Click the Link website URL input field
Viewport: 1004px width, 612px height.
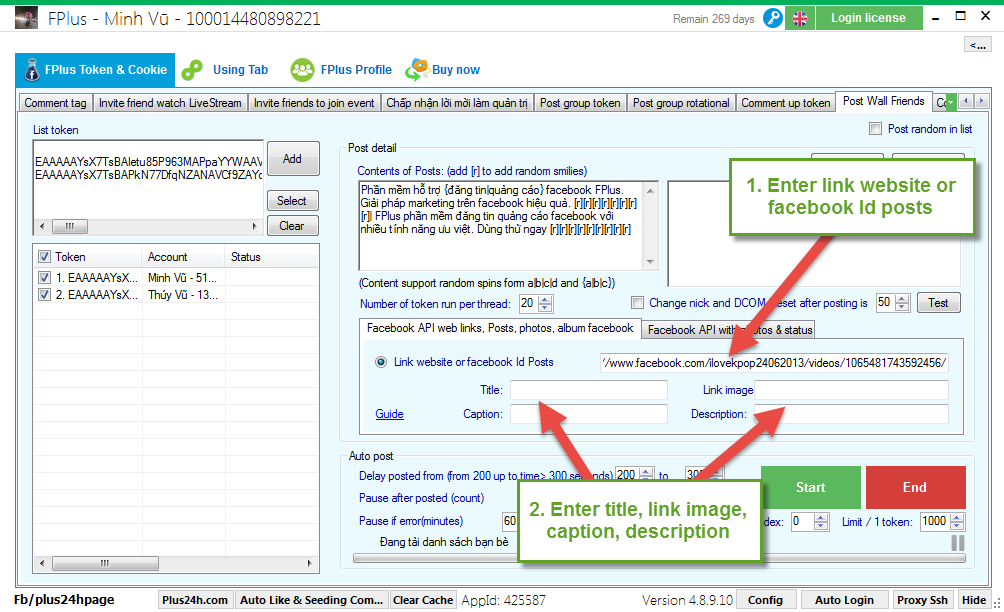click(x=774, y=363)
